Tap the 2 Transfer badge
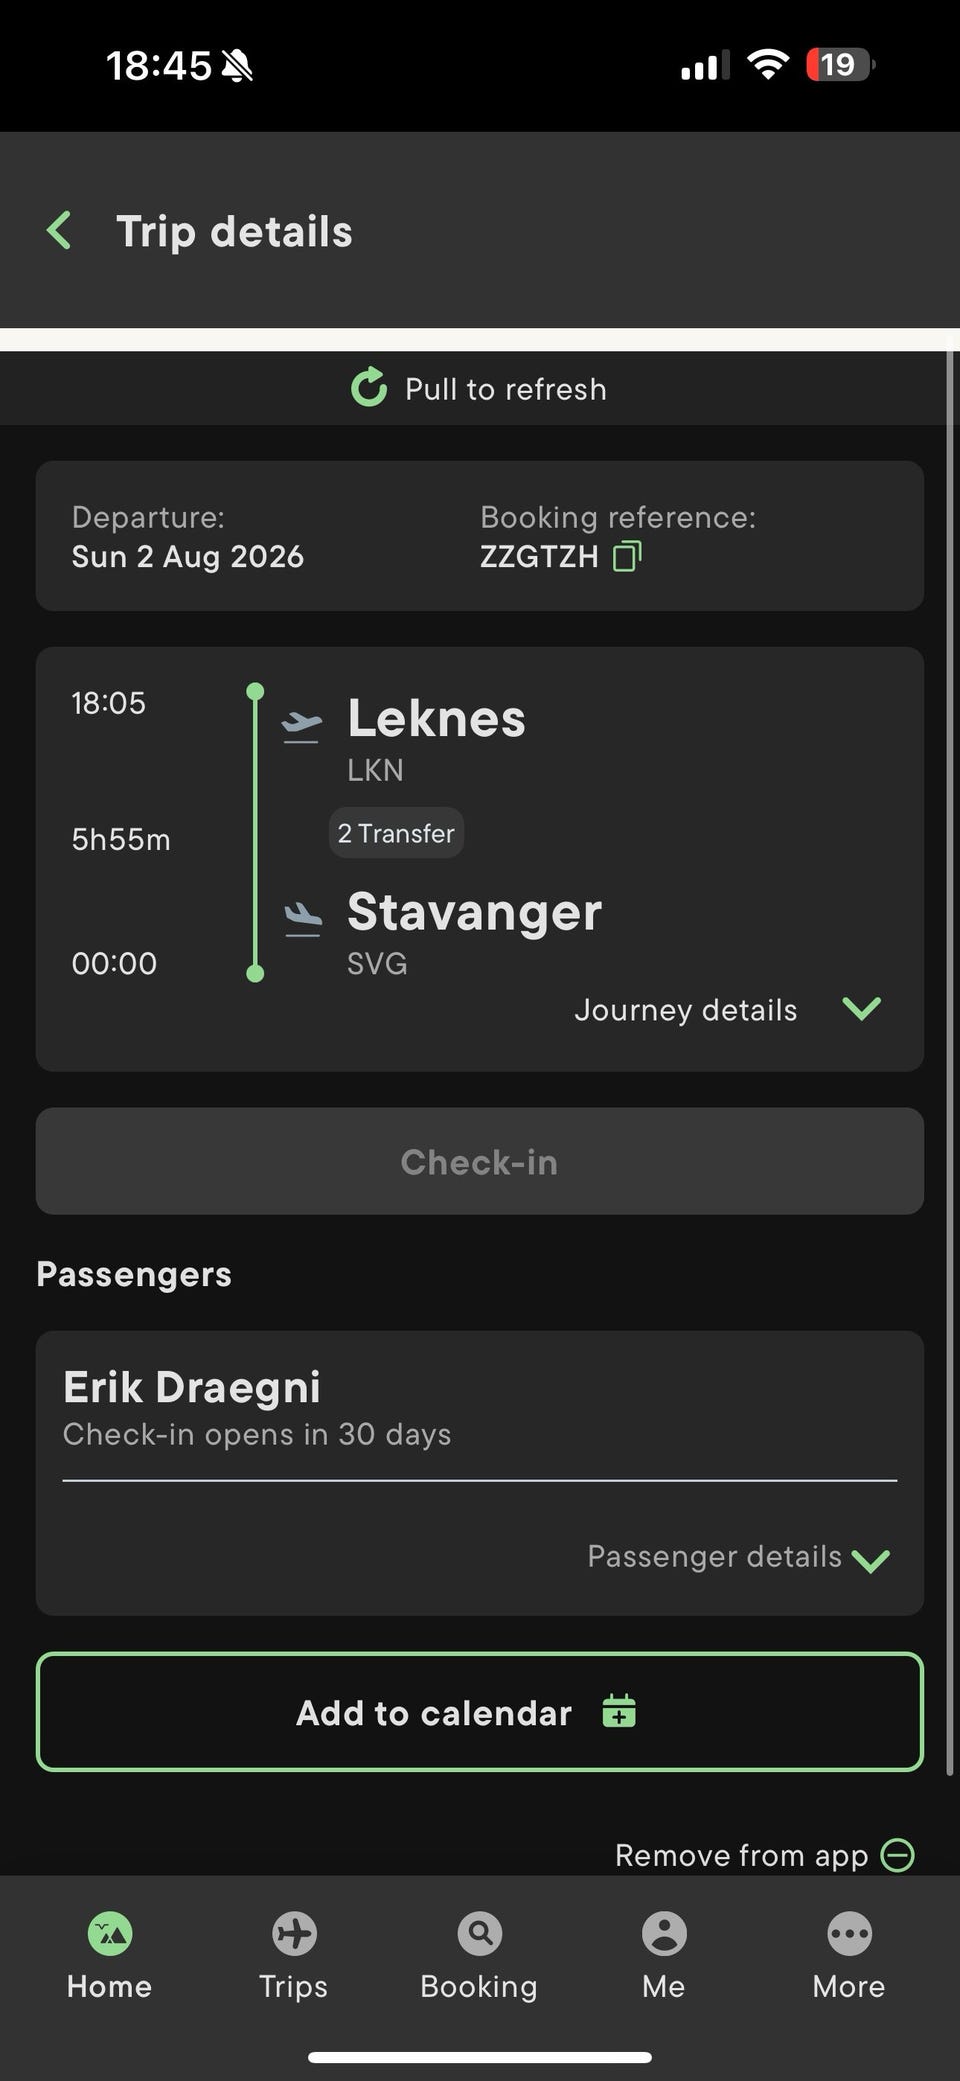Viewport: 960px width, 2081px height. [396, 833]
